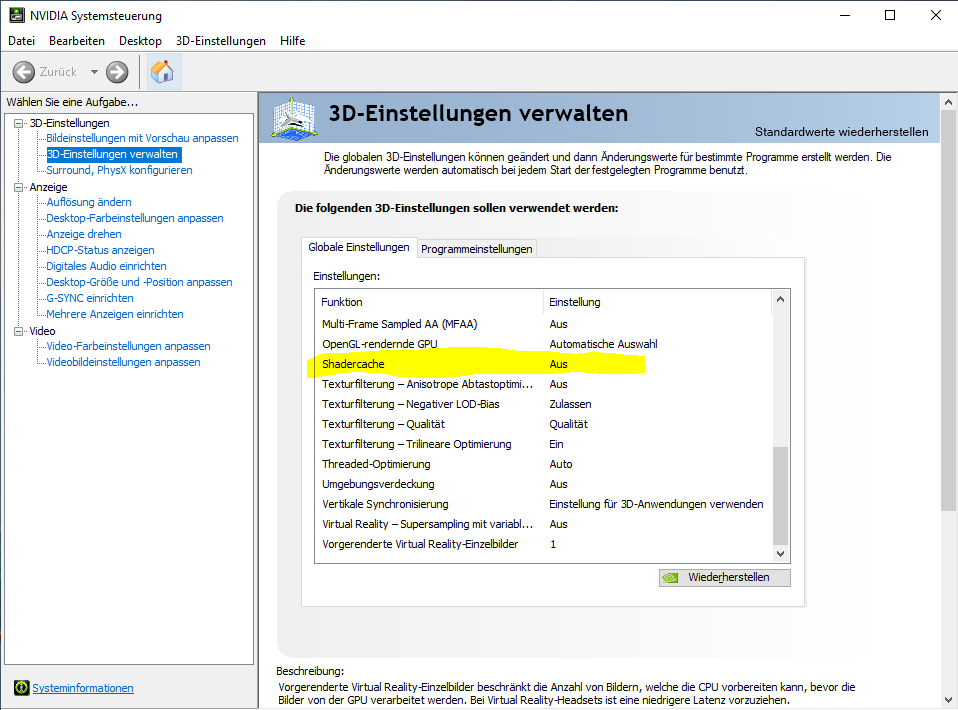Maximize the NVIDIA Systemsteuerung window

[890, 15]
